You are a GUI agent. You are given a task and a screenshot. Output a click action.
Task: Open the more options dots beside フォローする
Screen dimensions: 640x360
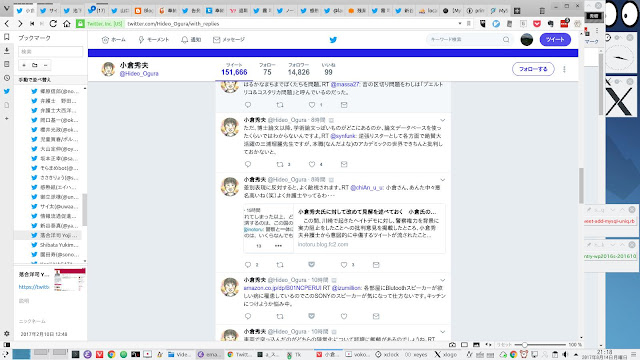(x=564, y=69)
